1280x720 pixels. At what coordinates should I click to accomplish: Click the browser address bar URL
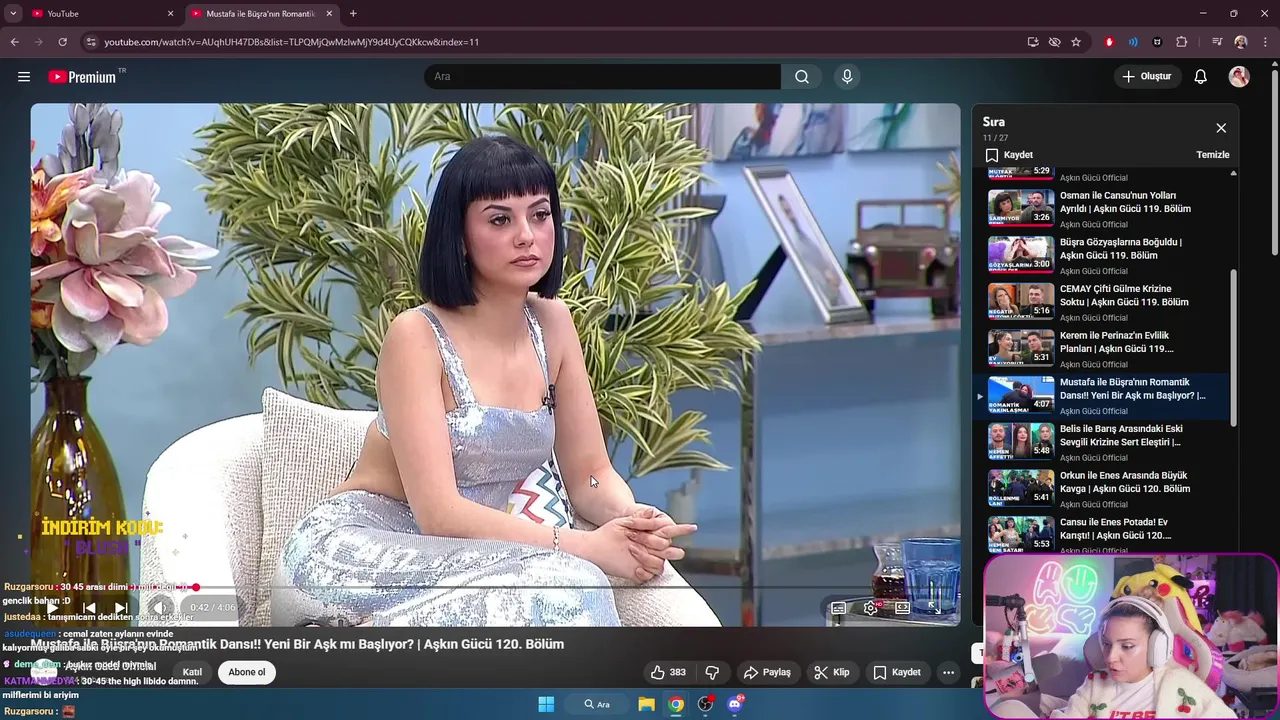click(291, 42)
